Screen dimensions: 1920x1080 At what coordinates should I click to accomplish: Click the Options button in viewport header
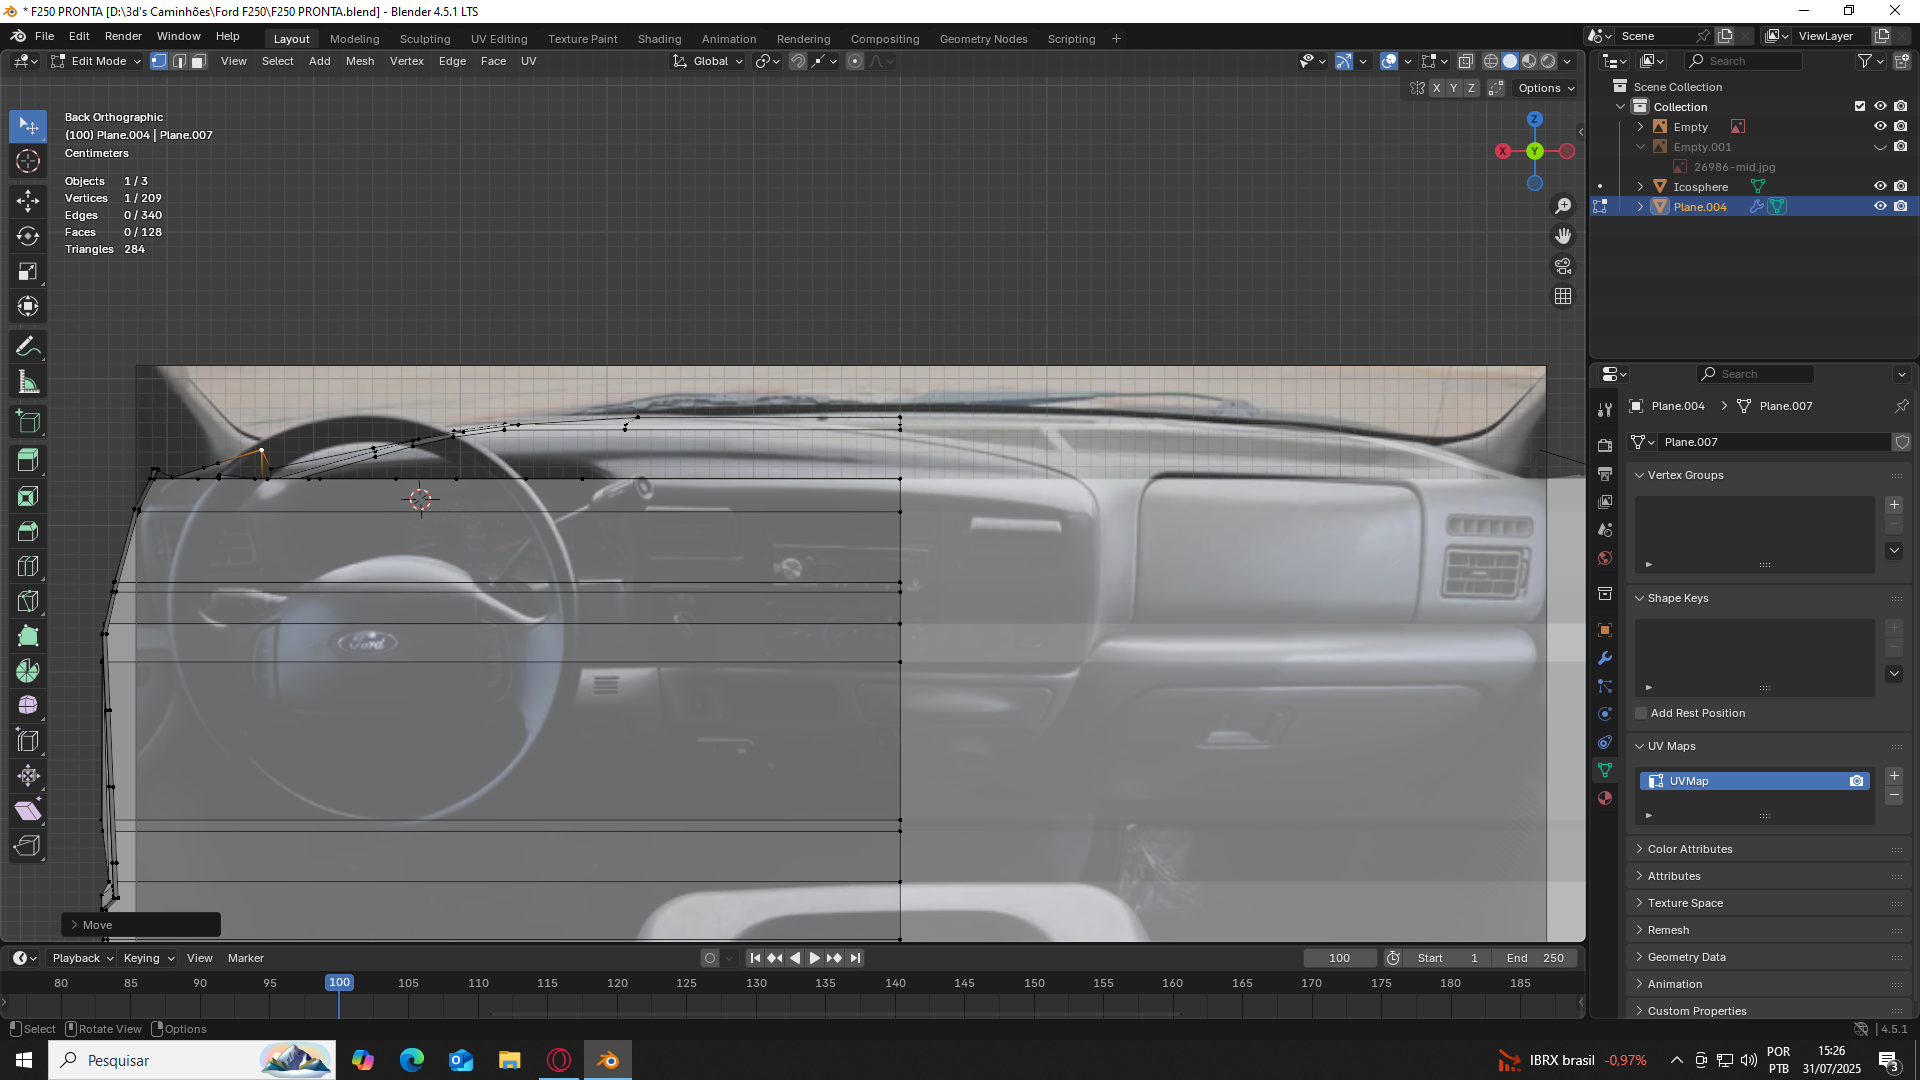pos(1545,88)
